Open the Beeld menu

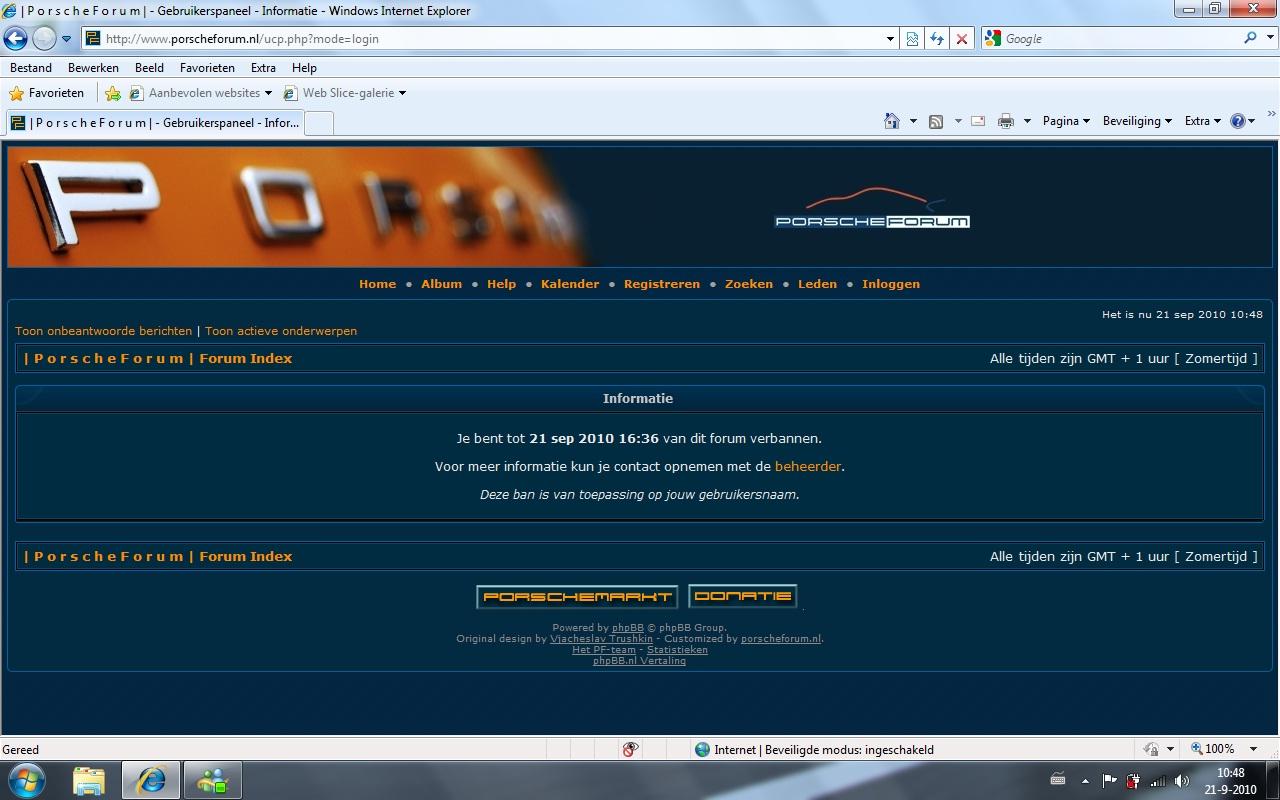pos(149,68)
